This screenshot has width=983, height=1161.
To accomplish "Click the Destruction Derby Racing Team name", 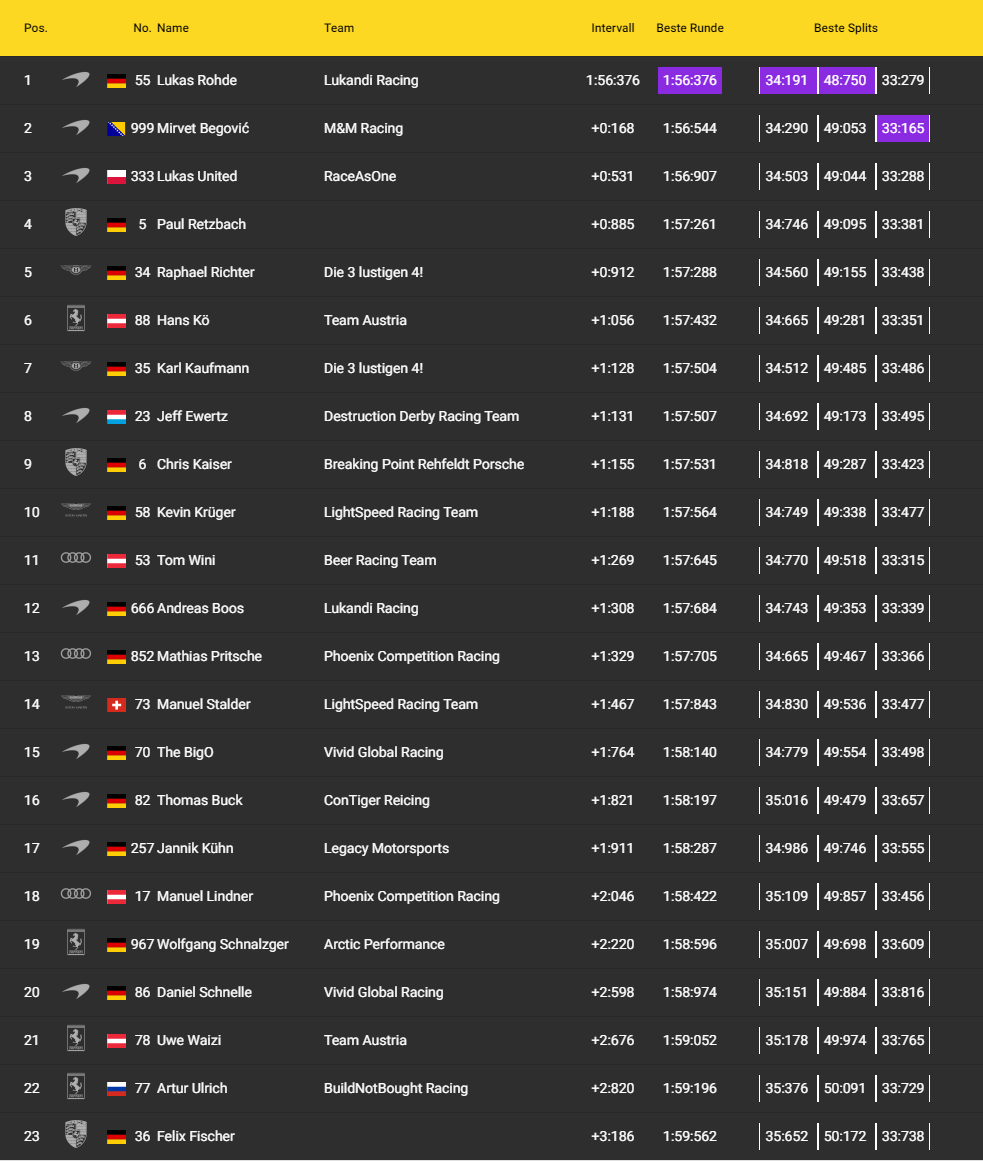I will [x=421, y=416].
